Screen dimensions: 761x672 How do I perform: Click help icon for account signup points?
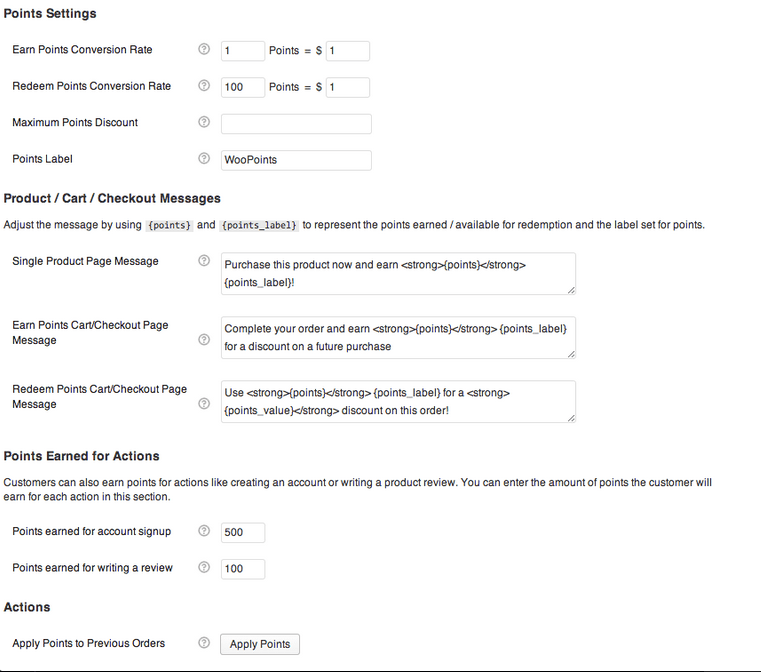204,531
